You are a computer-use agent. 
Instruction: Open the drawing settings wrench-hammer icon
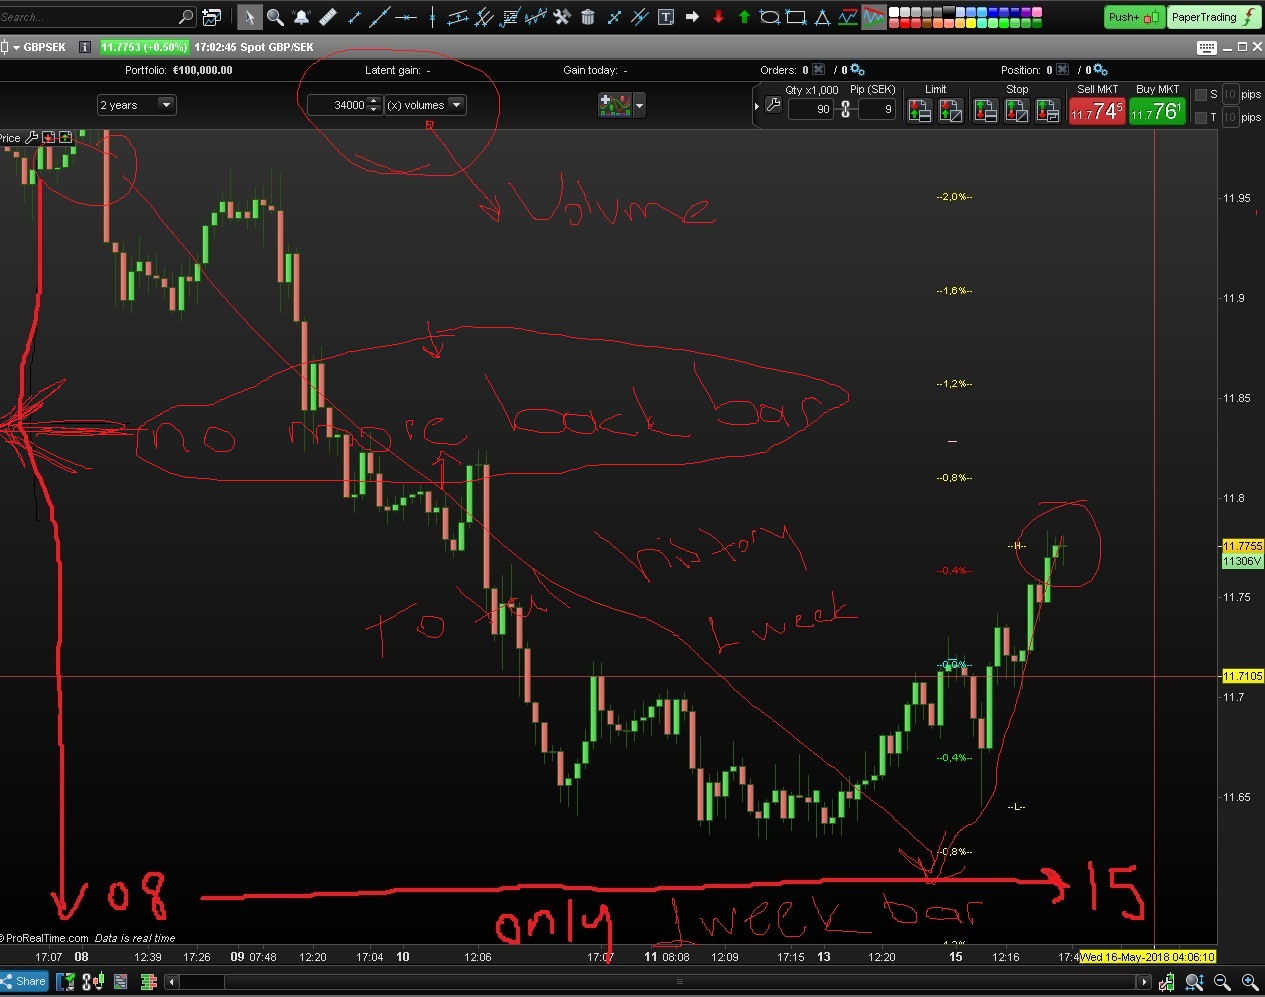coord(561,17)
